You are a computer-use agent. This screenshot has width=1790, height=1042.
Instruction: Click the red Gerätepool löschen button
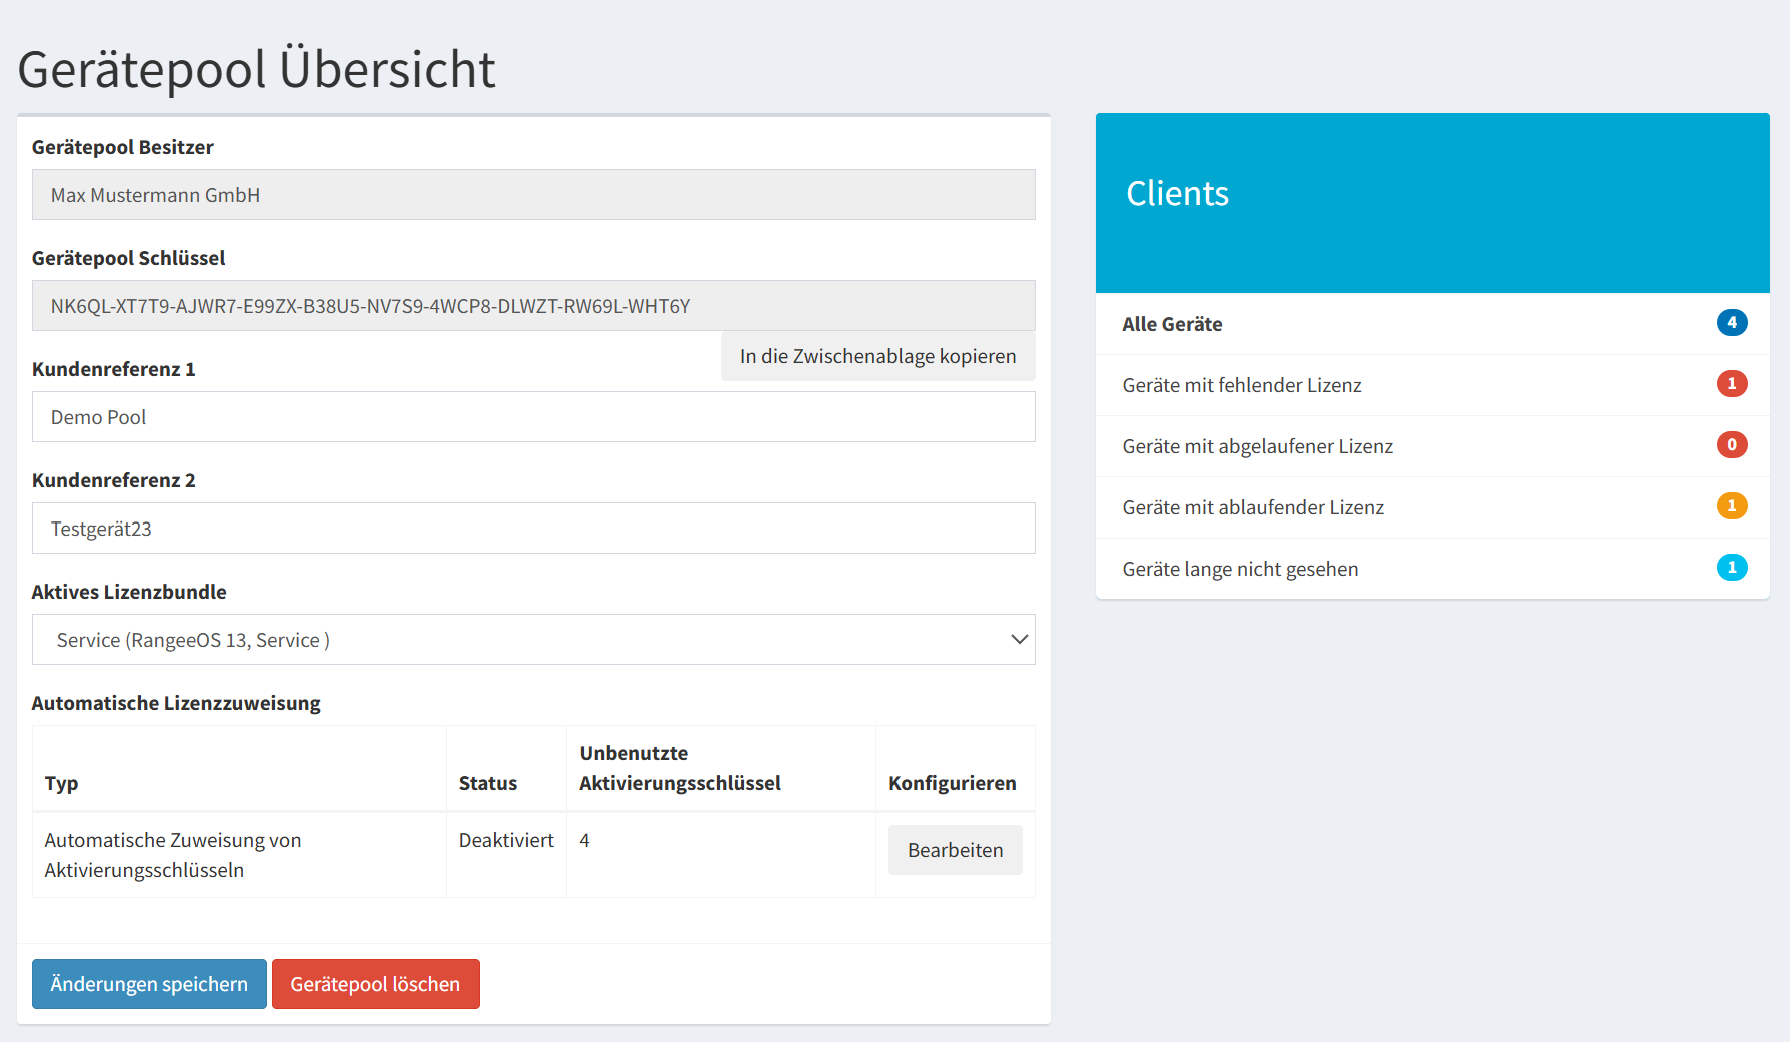pyautogui.click(x=375, y=984)
